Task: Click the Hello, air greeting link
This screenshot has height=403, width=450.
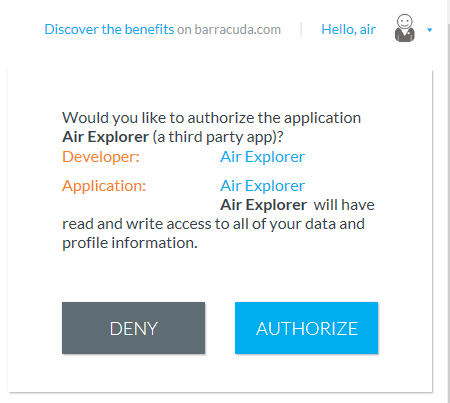Action: (348, 29)
